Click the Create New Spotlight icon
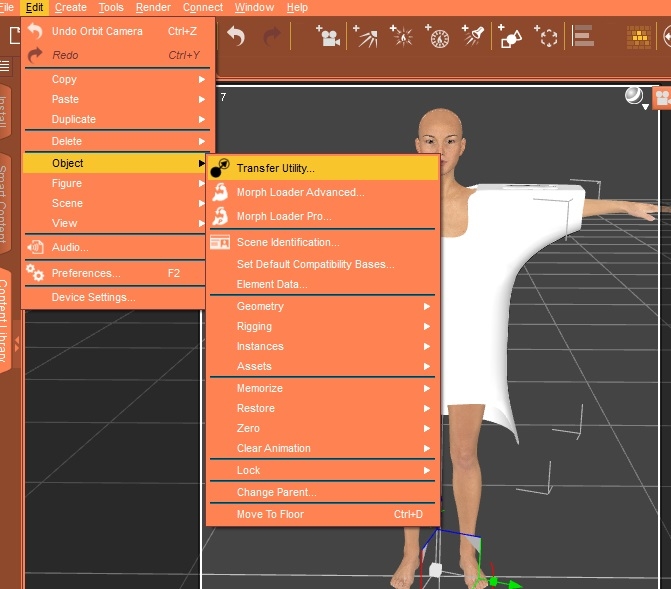 coord(473,38)
